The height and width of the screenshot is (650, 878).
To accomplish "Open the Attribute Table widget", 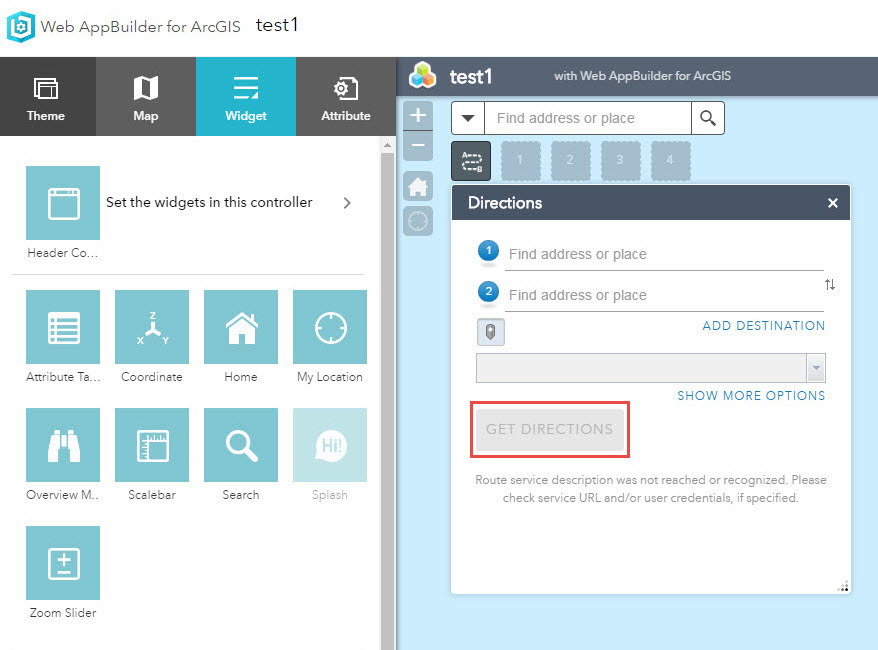I will [63, 327].
